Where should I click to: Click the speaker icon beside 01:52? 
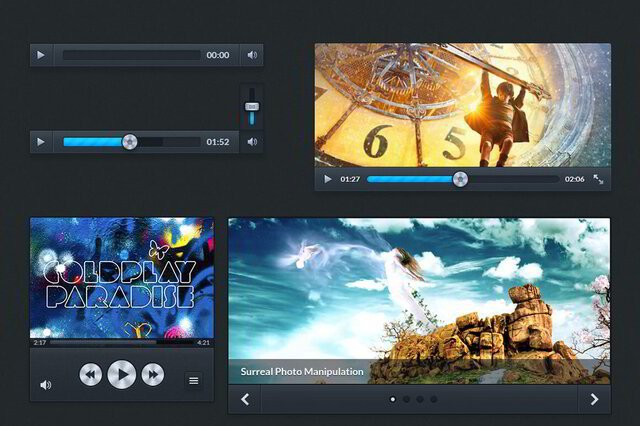tap(252, 142)
